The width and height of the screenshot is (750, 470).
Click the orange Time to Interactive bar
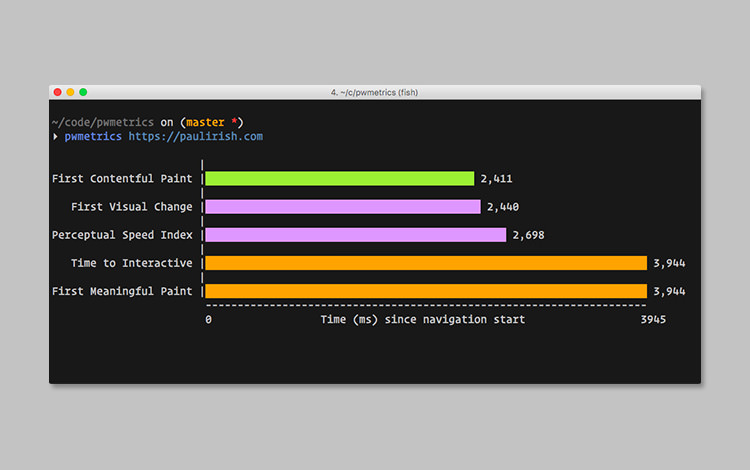coord(425,263)
